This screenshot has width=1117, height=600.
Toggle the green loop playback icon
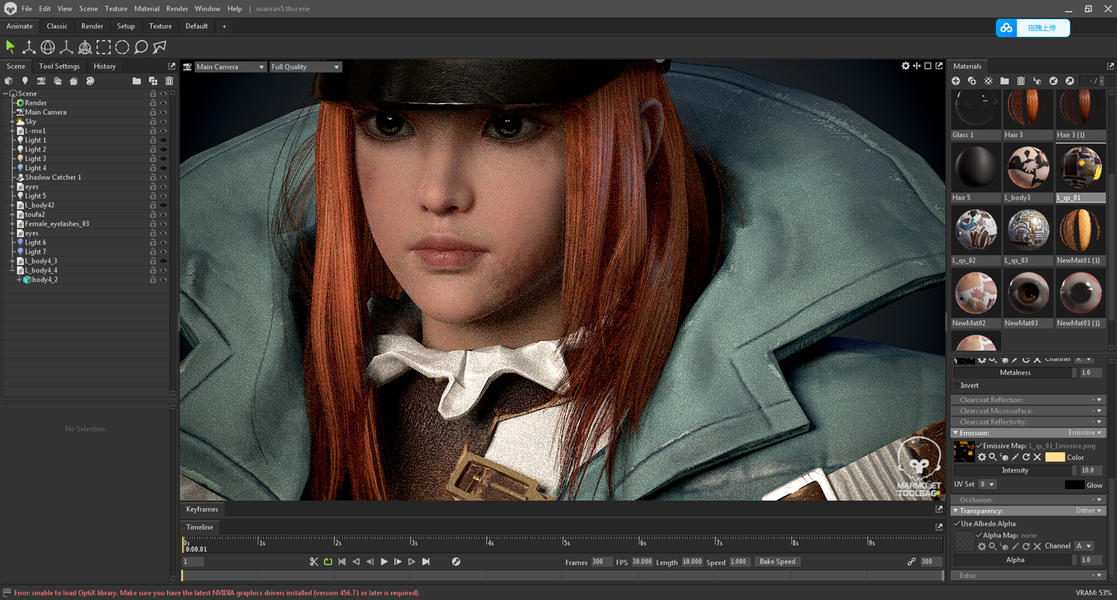point(327,562)
